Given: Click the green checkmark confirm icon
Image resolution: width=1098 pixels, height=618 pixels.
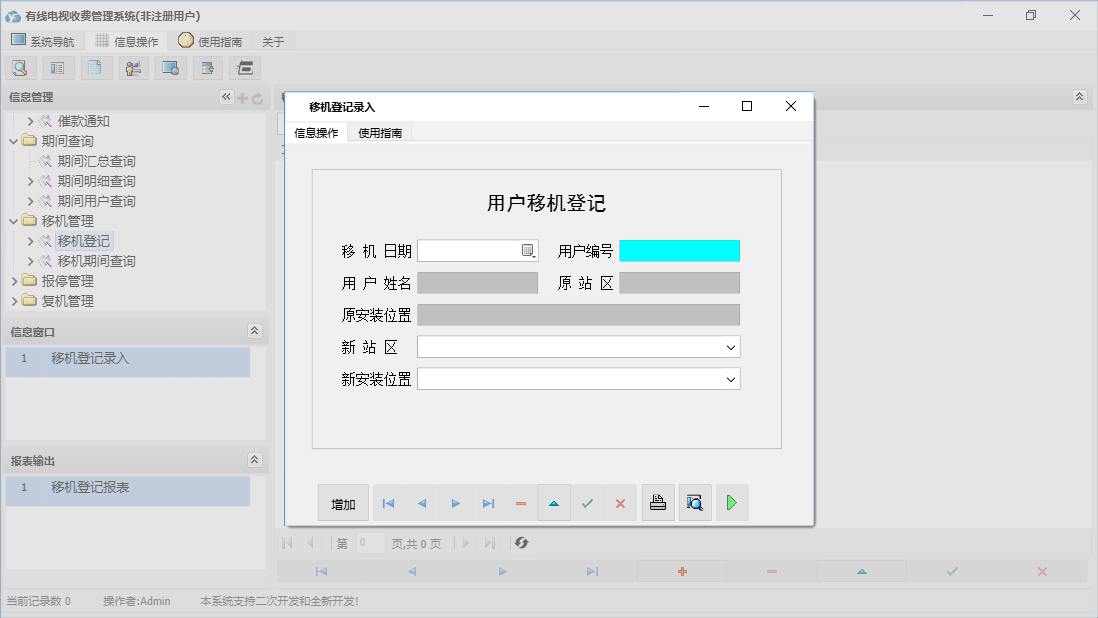Looking at the screenshot, I should (x=588, y=503).
